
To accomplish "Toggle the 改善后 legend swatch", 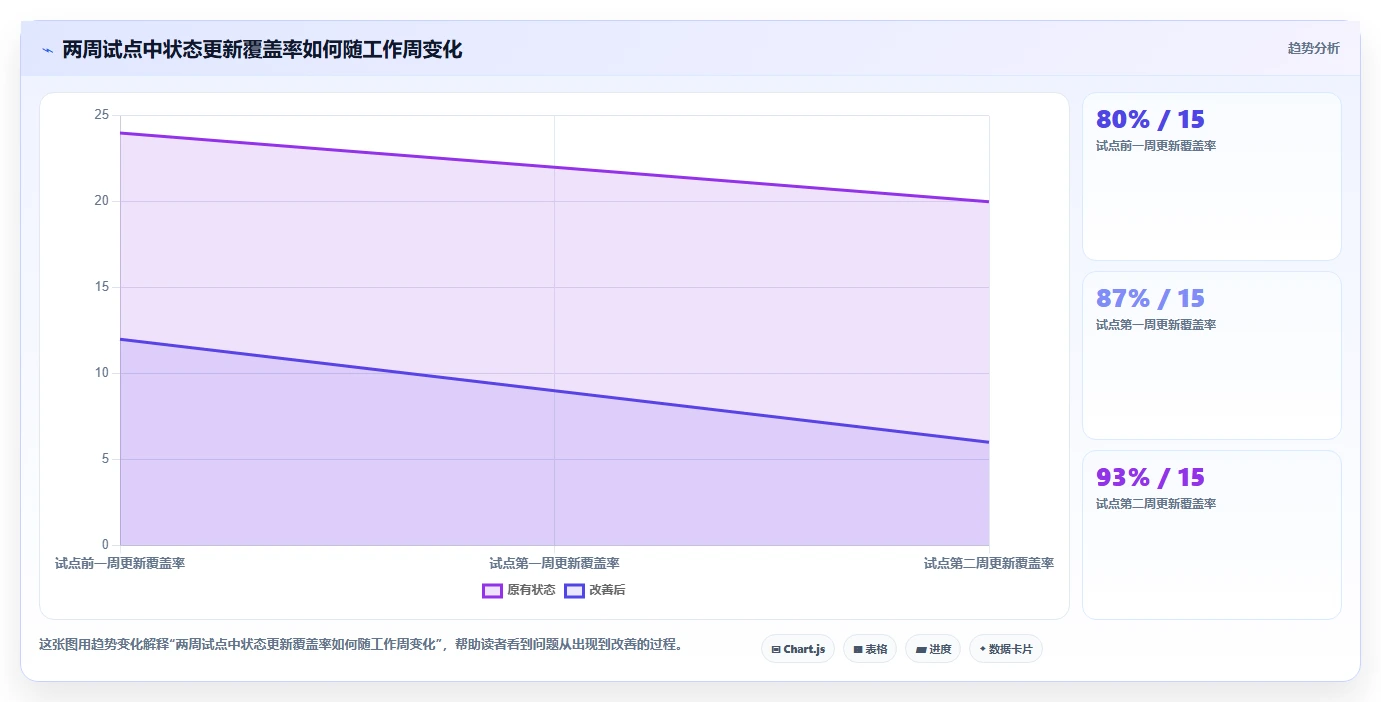I will [574, 591].
